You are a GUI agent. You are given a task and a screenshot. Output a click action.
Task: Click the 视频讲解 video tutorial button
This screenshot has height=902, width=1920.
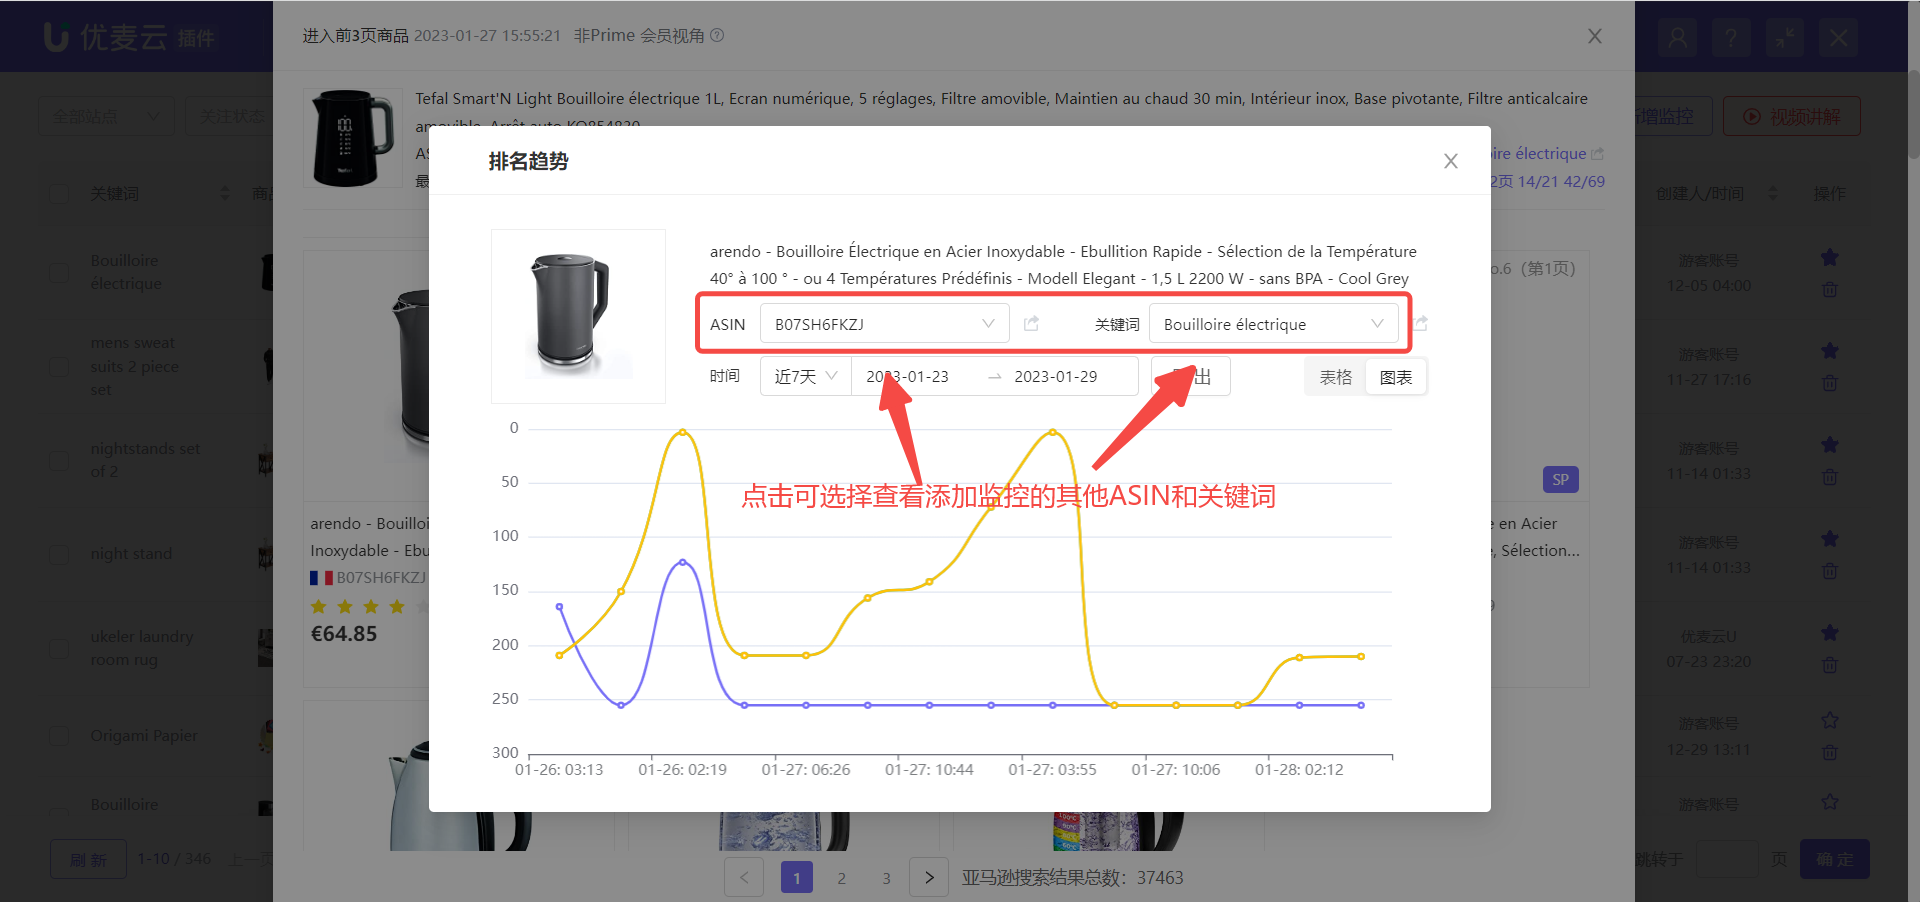[1792, 117]
